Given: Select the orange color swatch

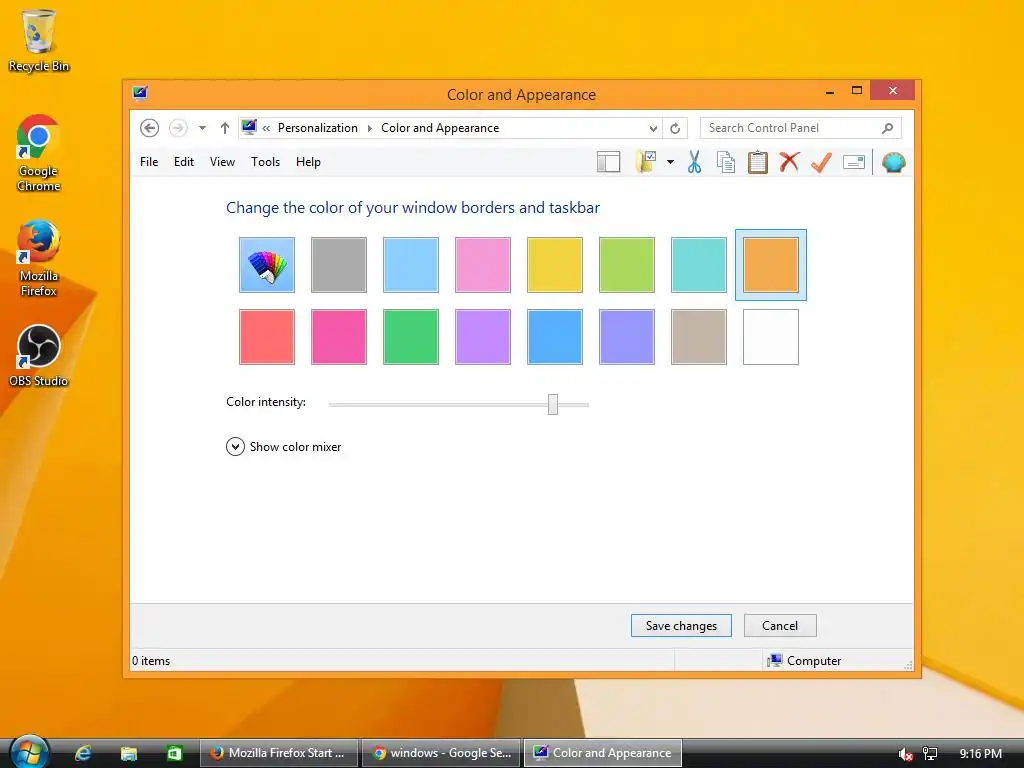Looking at the screenshot, I should pyautogui.click(x=771, y=264).
